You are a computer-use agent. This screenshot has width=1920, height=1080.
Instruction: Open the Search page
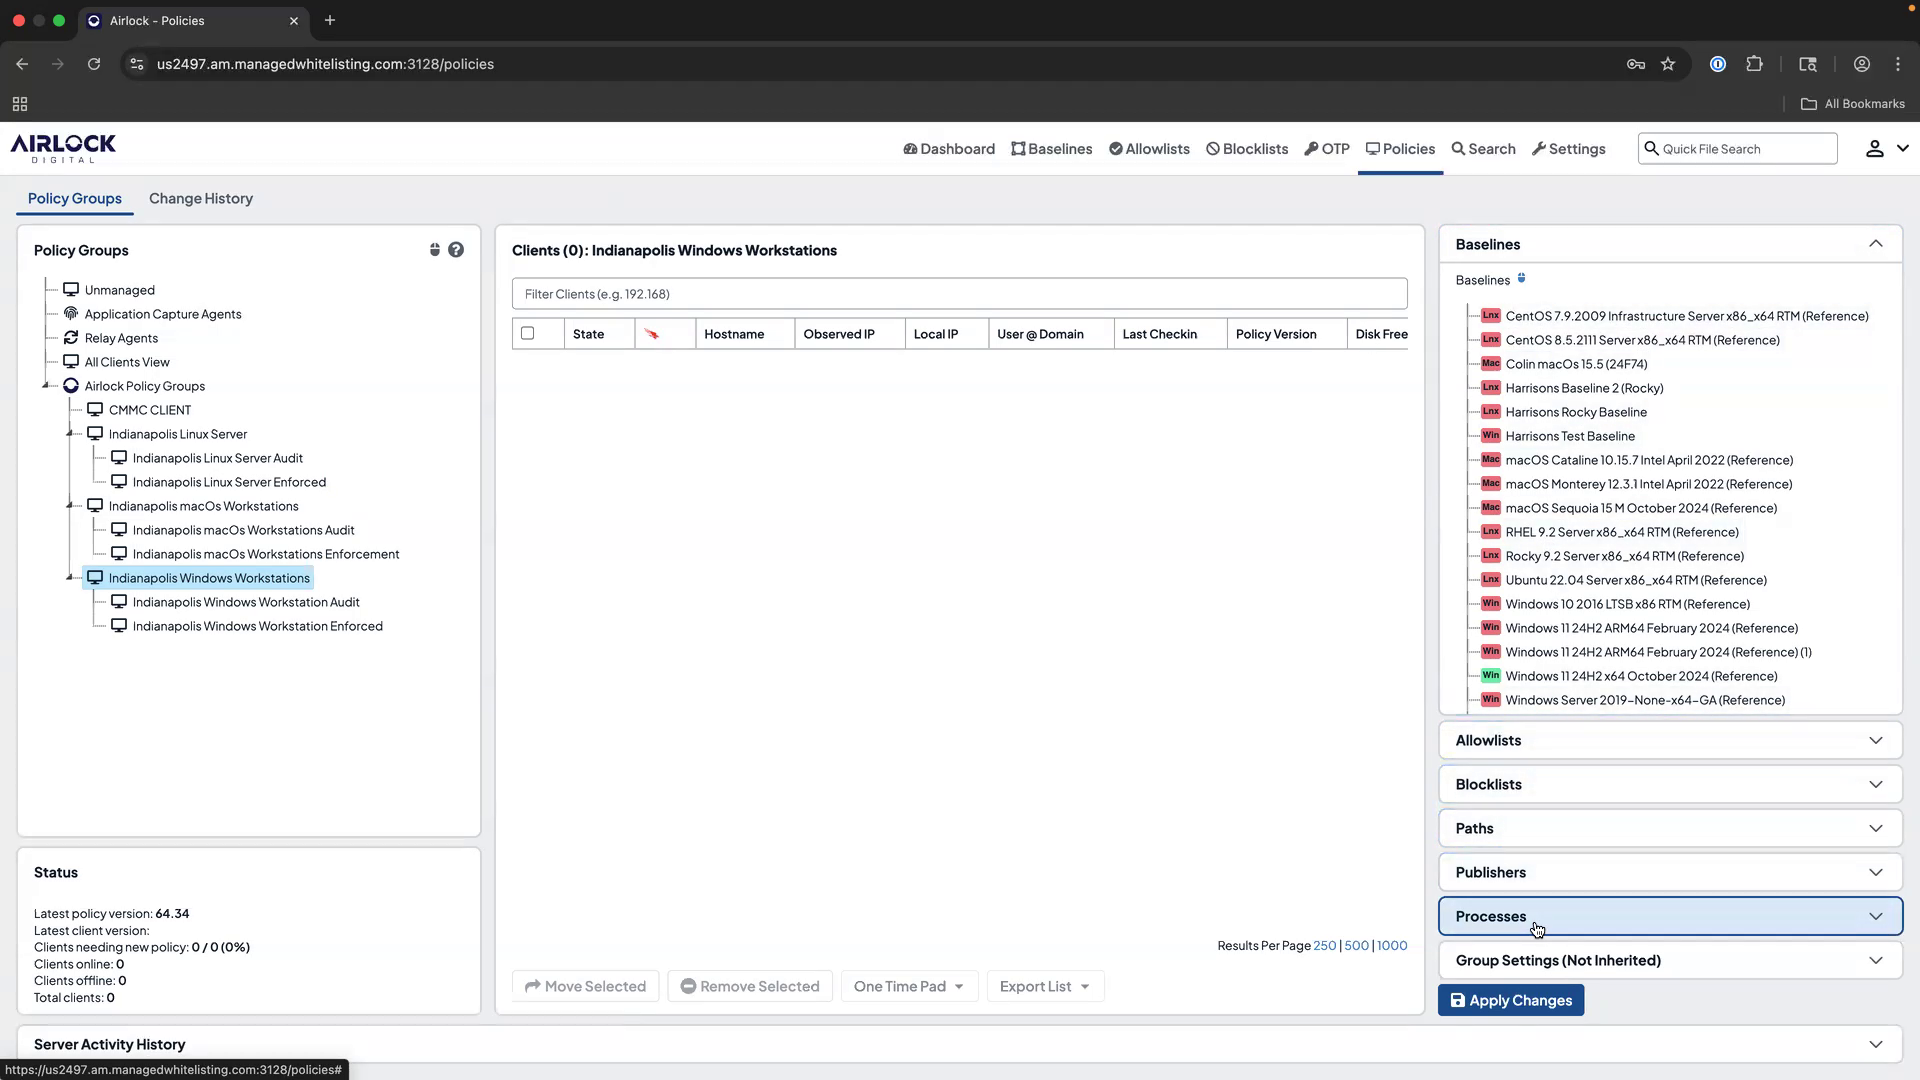coord(1483,148)
